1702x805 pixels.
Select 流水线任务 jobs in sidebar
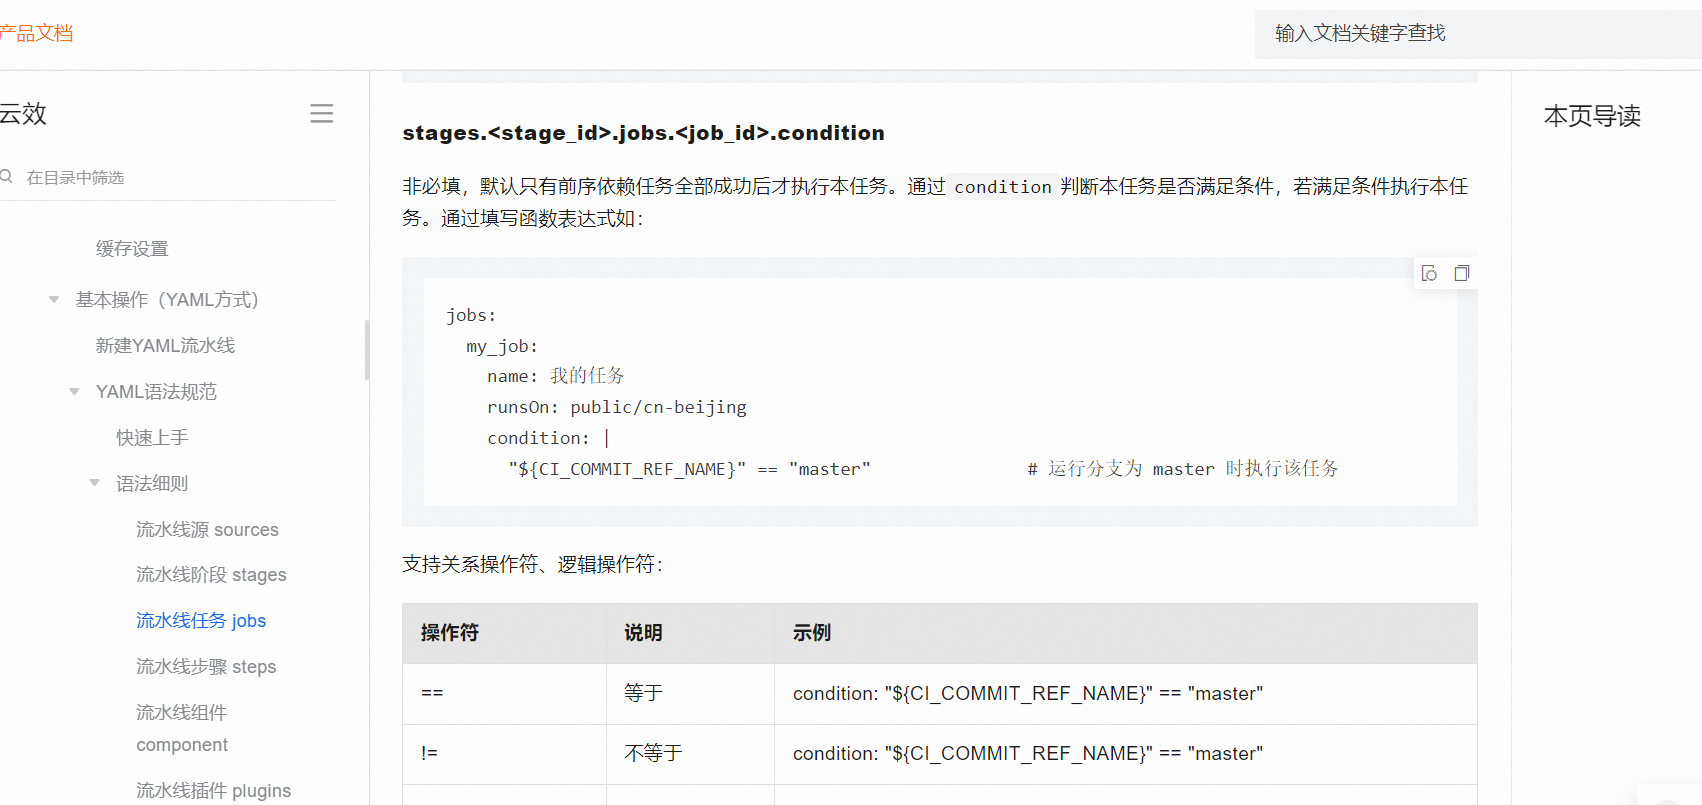(x=201, y=621)
